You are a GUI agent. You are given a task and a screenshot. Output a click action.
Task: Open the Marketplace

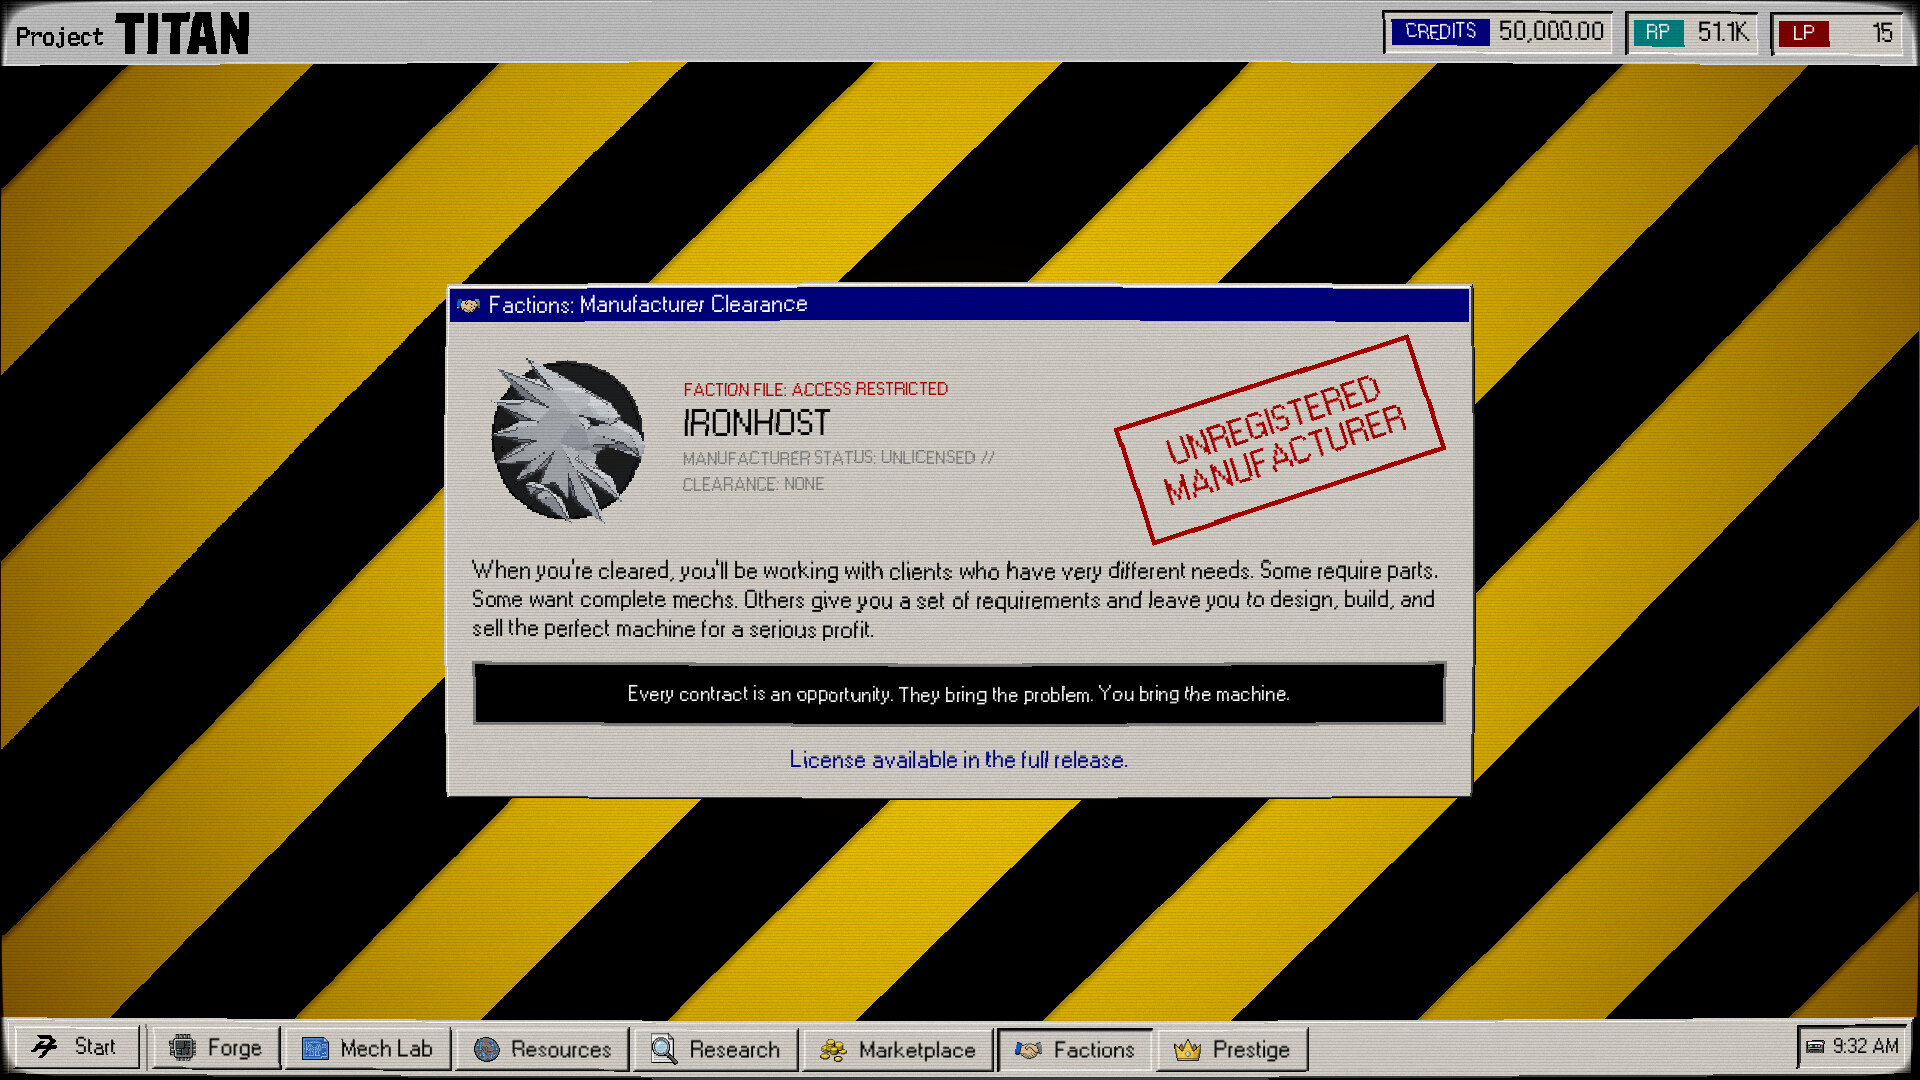(897, 1049)
